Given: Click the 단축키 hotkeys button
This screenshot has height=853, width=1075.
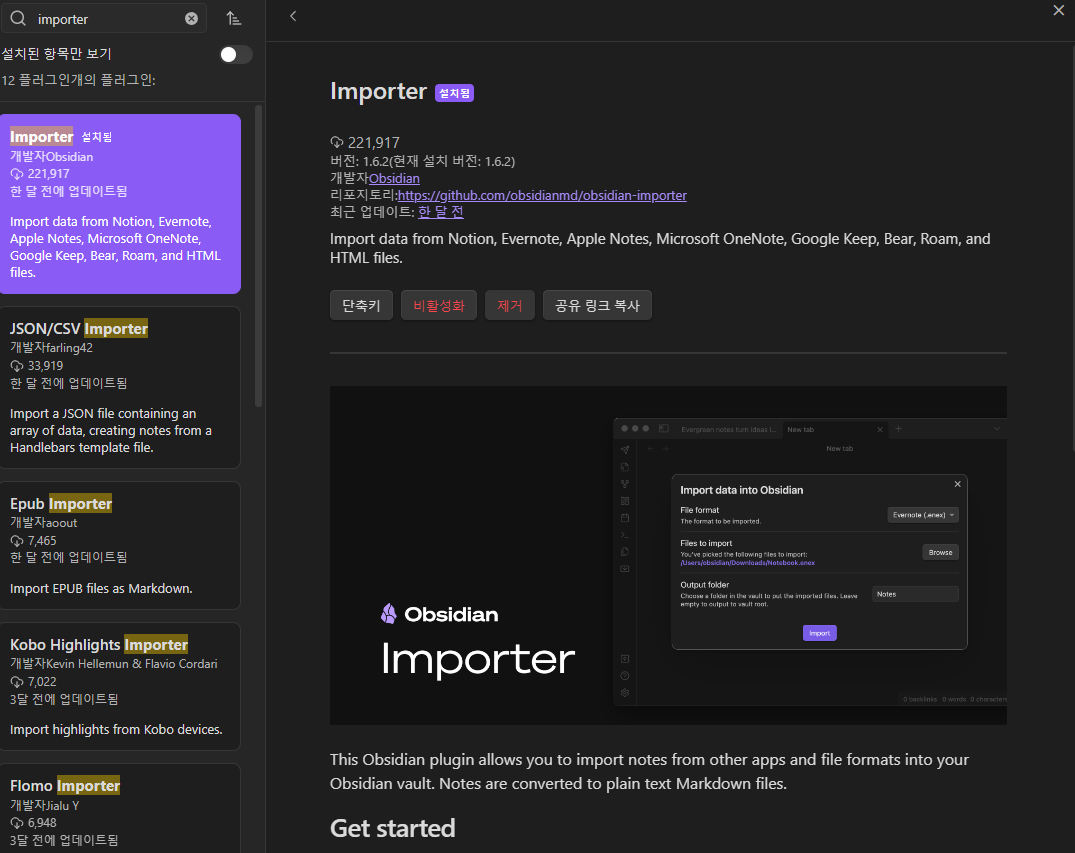Looking at the screenshot, I should [361, 305].
